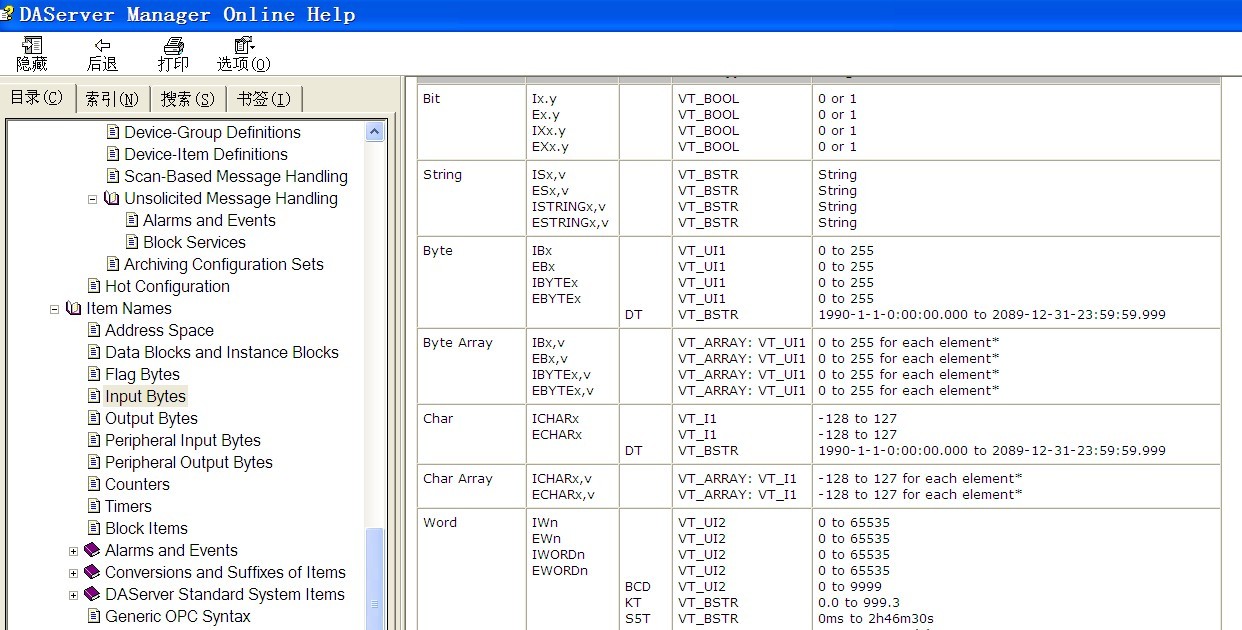Open the Generic OPC Syntax topic
Image resolution: width=1242 pixels, height=630 pixels.
coord(178,616)
